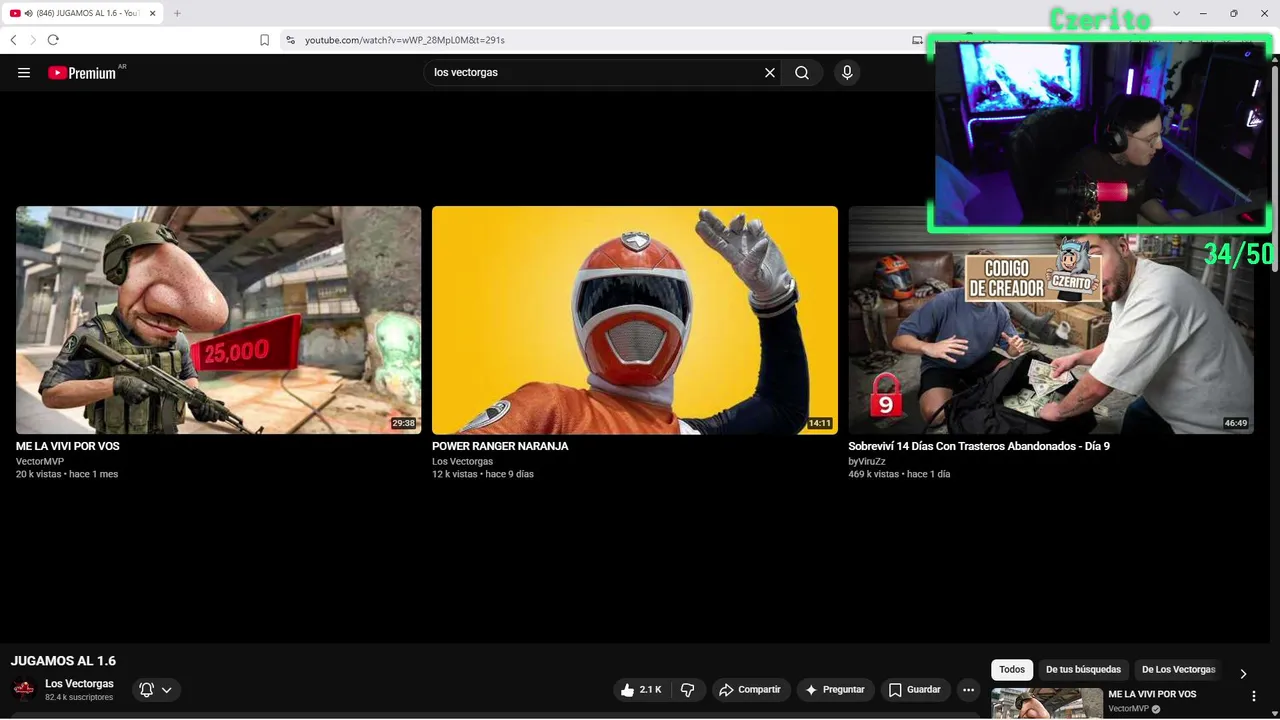Close the JUGAMOS AL 1.6 browser tab
1280x720 pixels.
(x=153, y=13)
